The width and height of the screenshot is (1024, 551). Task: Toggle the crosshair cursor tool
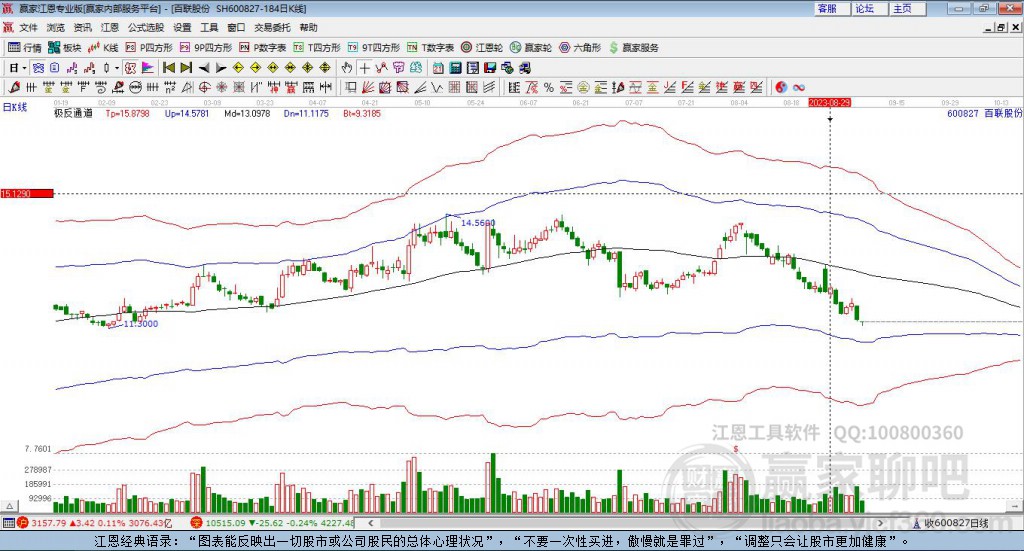coord(365,68)
